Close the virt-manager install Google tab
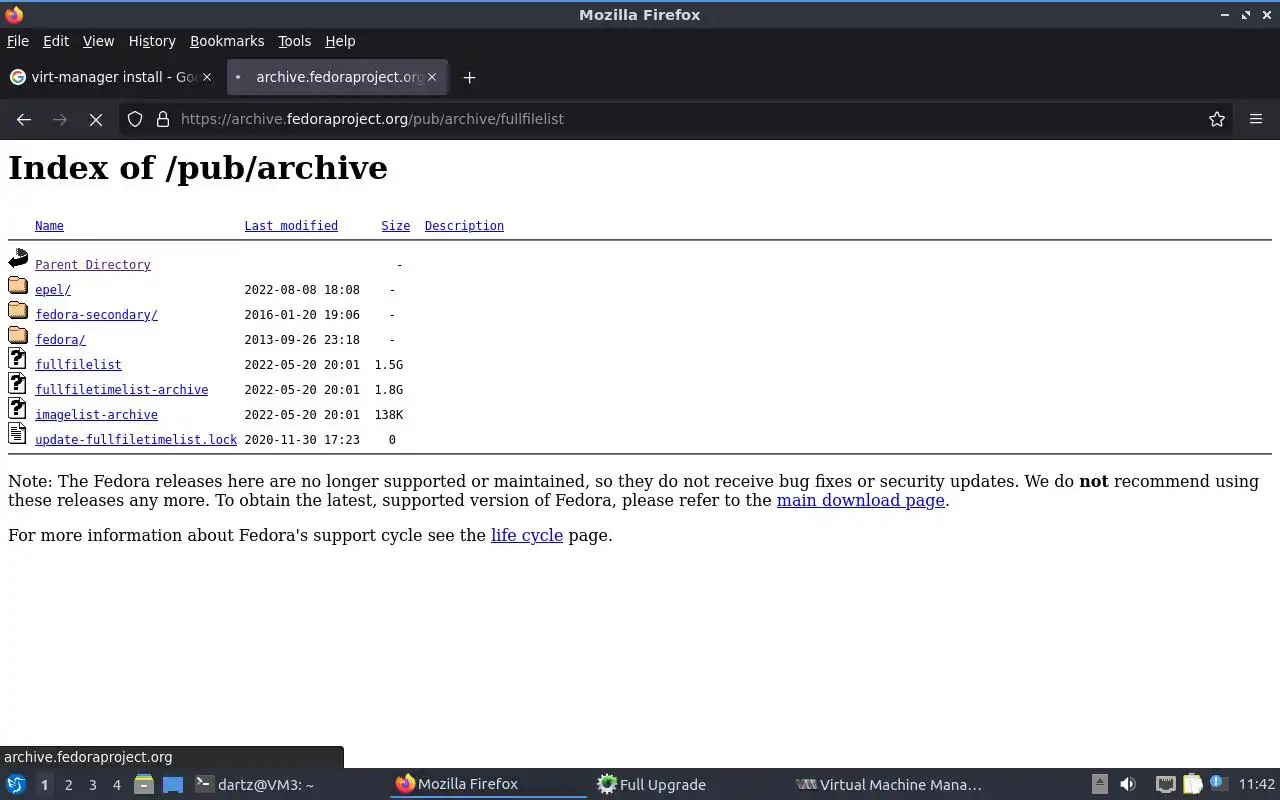 [207, 77]
